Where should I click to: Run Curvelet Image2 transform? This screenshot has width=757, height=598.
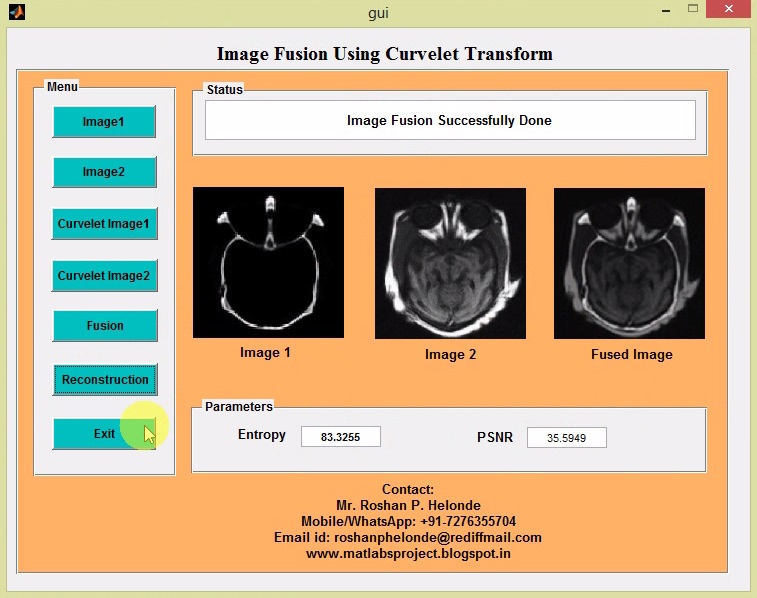point(104,276)
